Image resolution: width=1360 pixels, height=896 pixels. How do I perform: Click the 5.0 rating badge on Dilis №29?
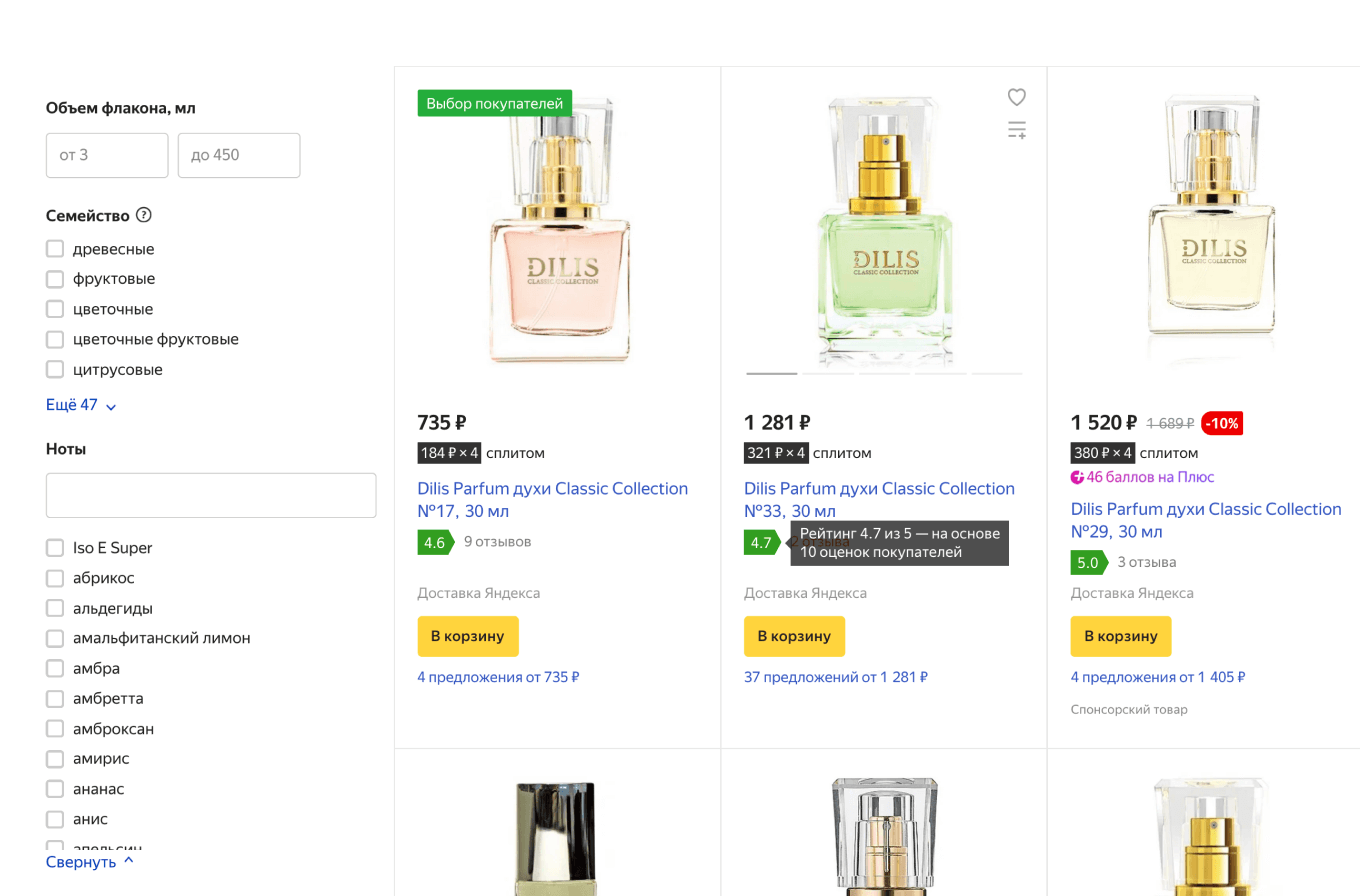(x=1087, y=563)
